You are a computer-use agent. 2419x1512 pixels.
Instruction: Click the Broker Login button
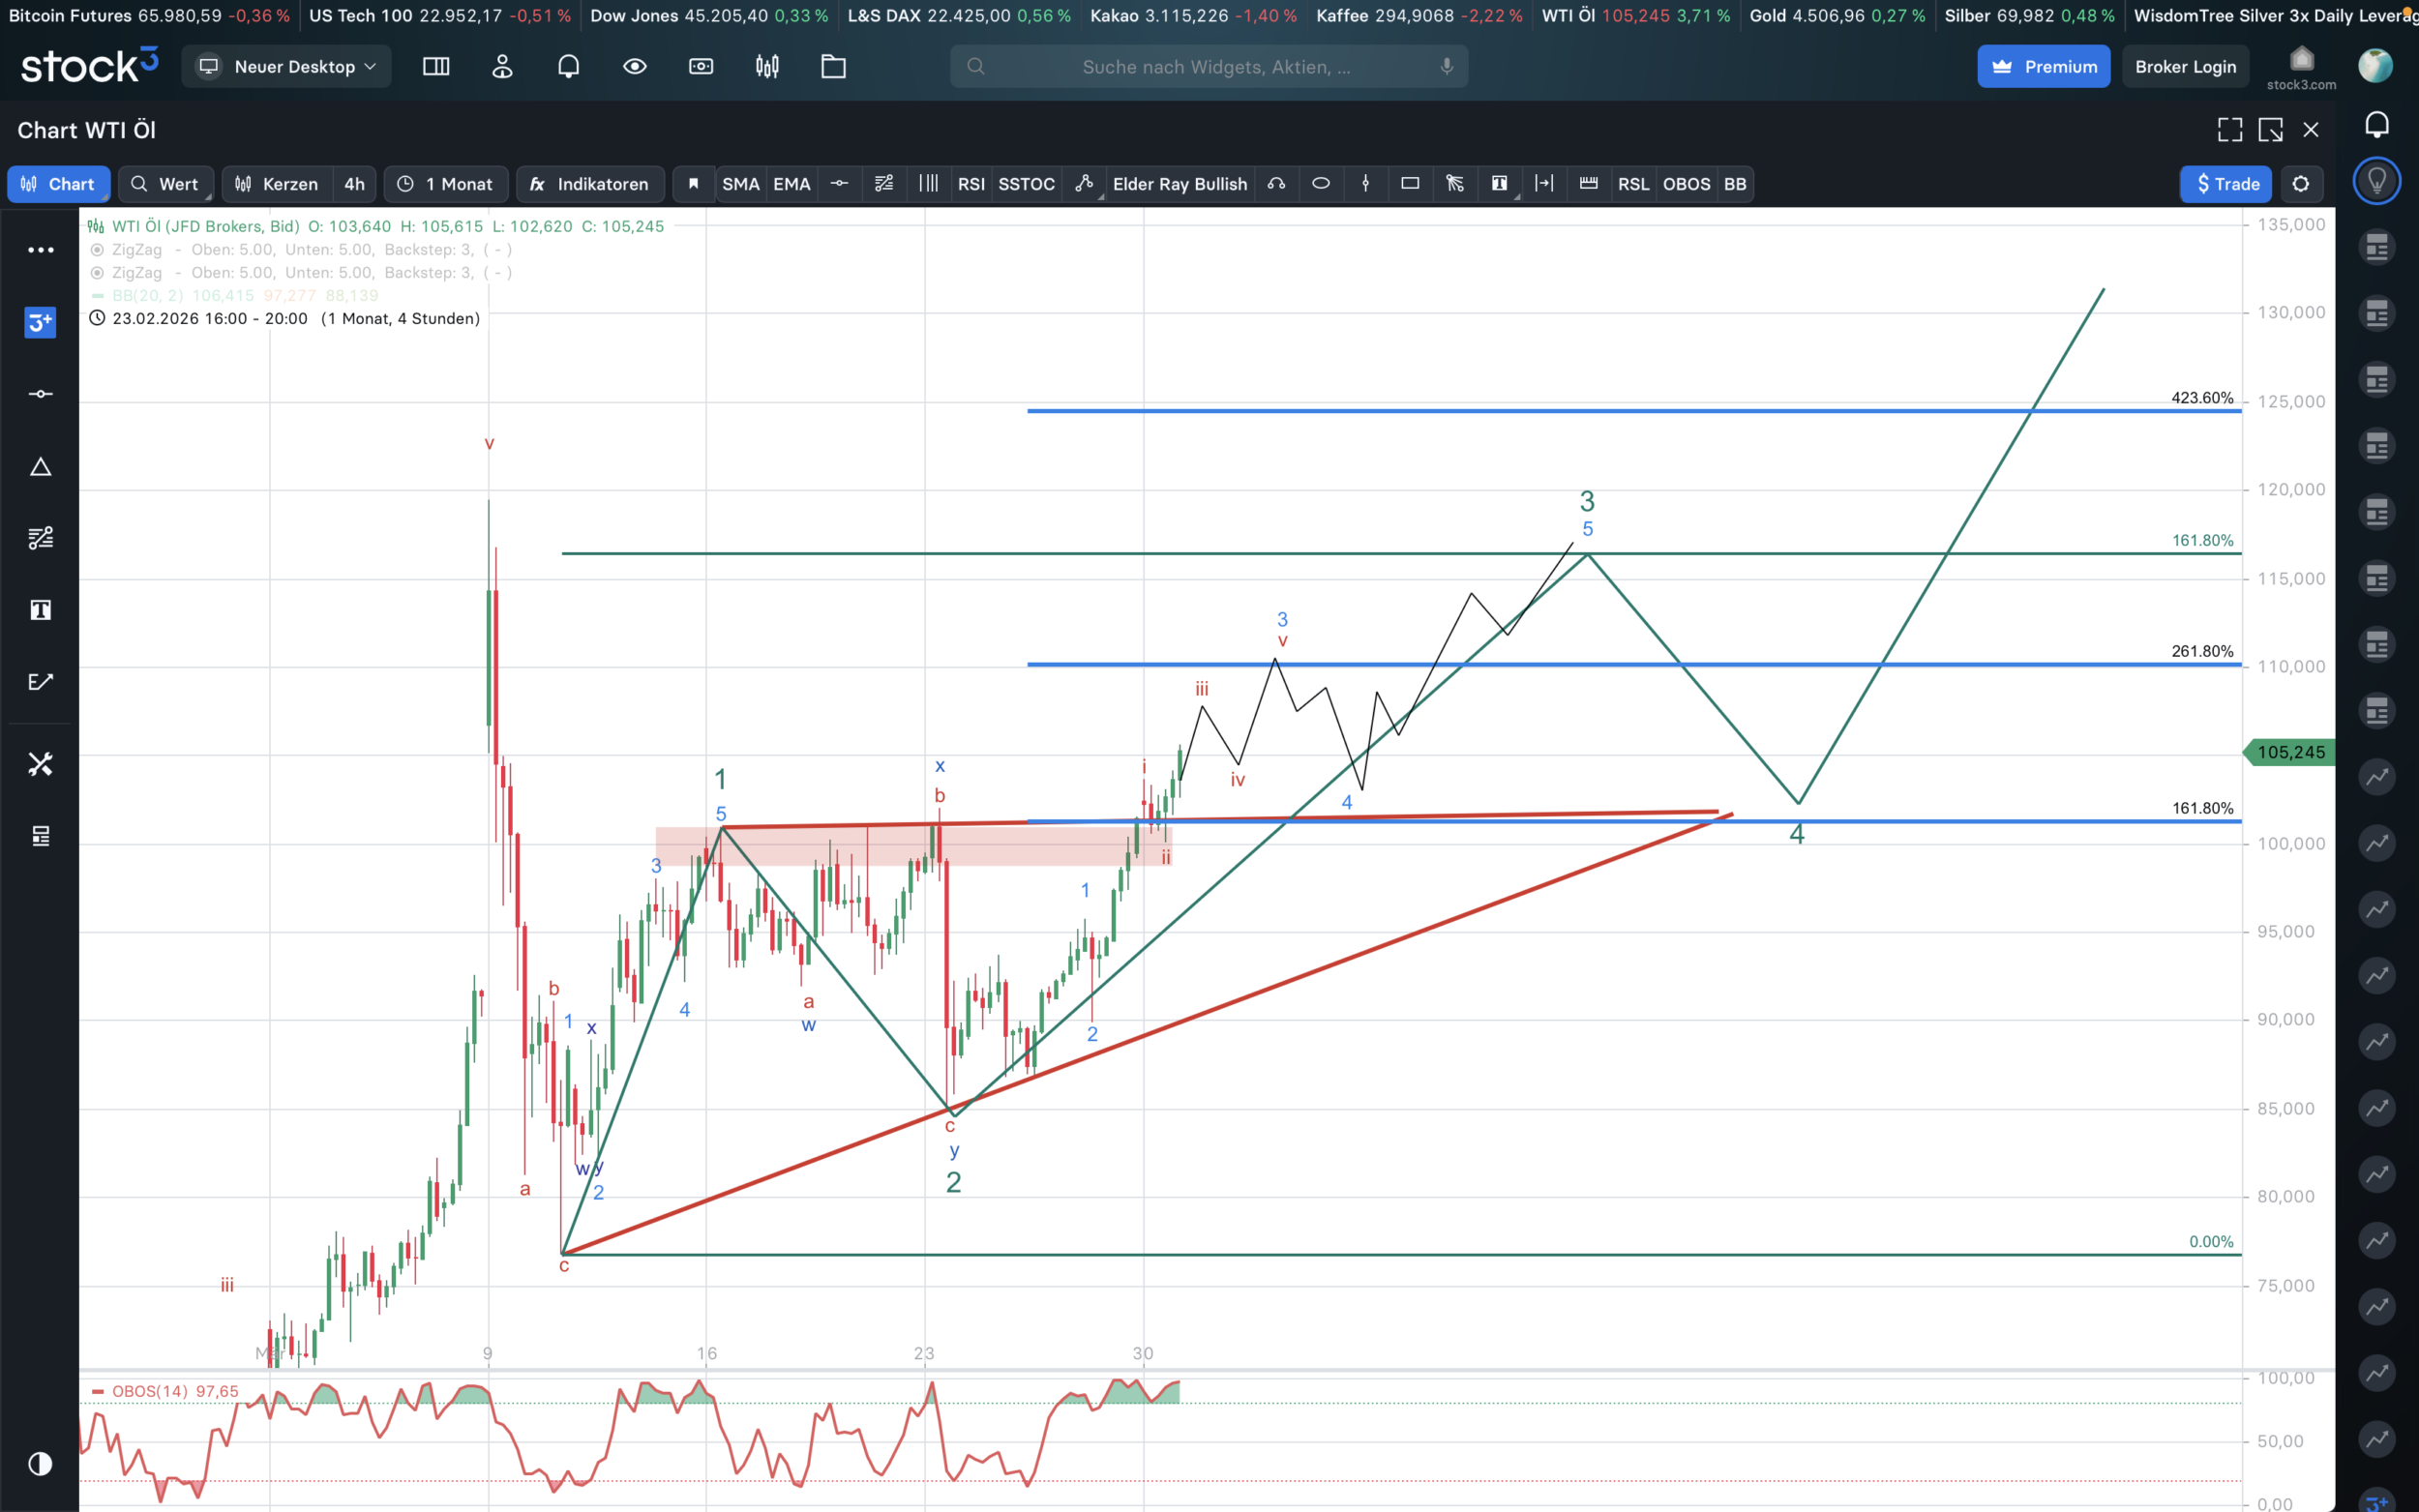2185,67
